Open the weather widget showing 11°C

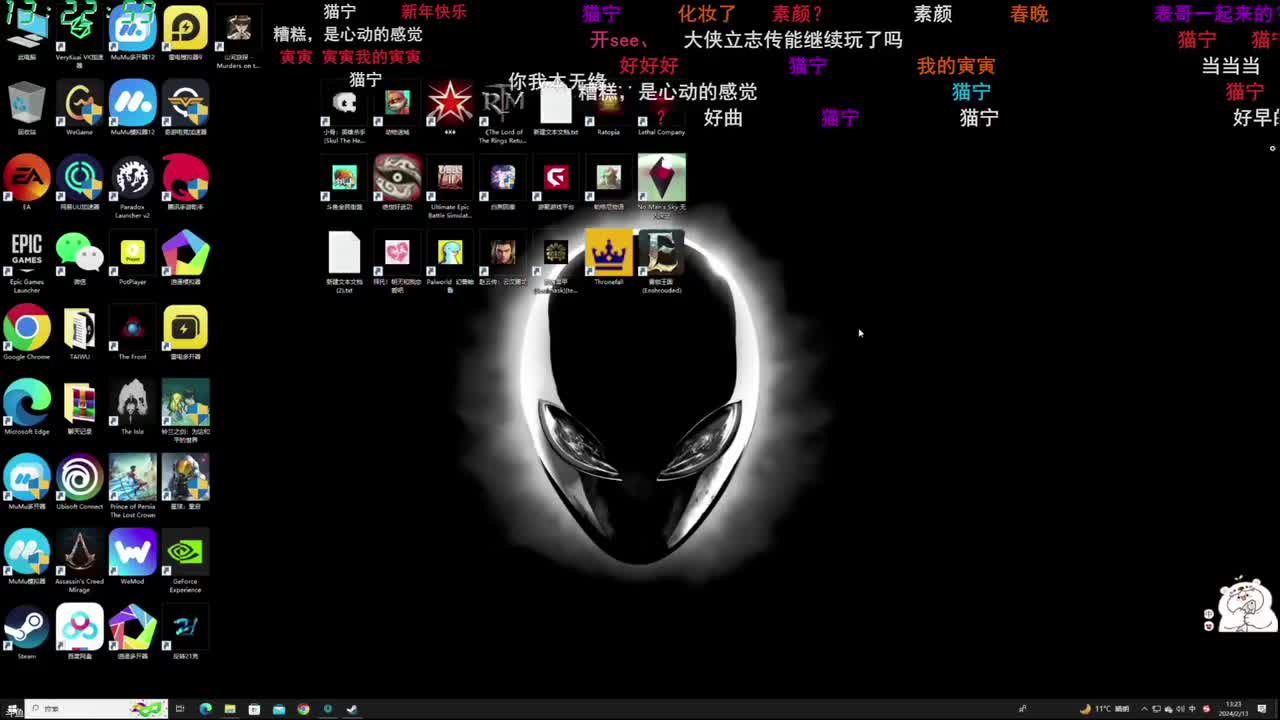tap(1104, 709)
